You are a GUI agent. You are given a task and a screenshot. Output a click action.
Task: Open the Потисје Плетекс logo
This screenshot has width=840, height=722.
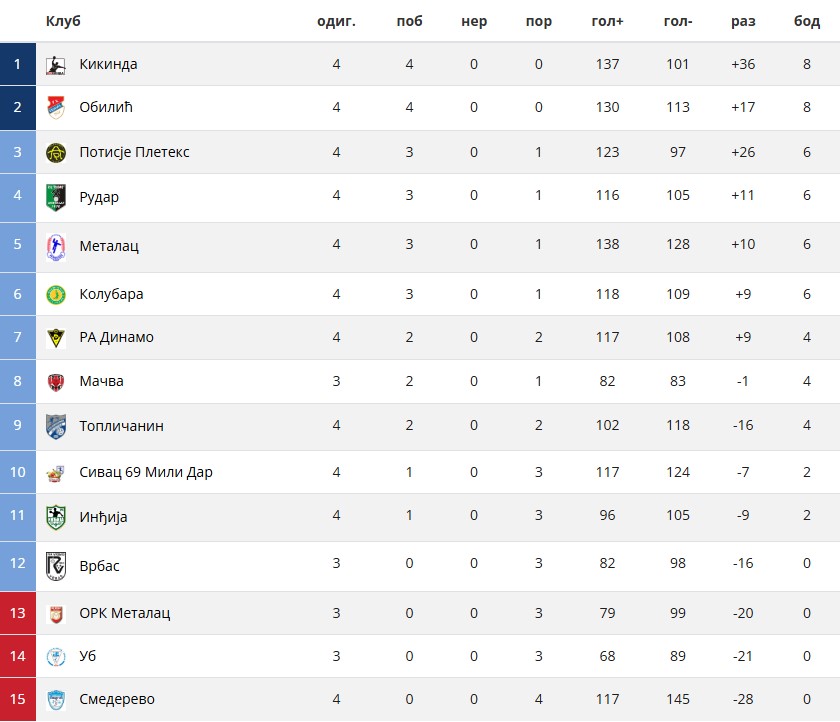pyautogui.click(x=56, y=153)
